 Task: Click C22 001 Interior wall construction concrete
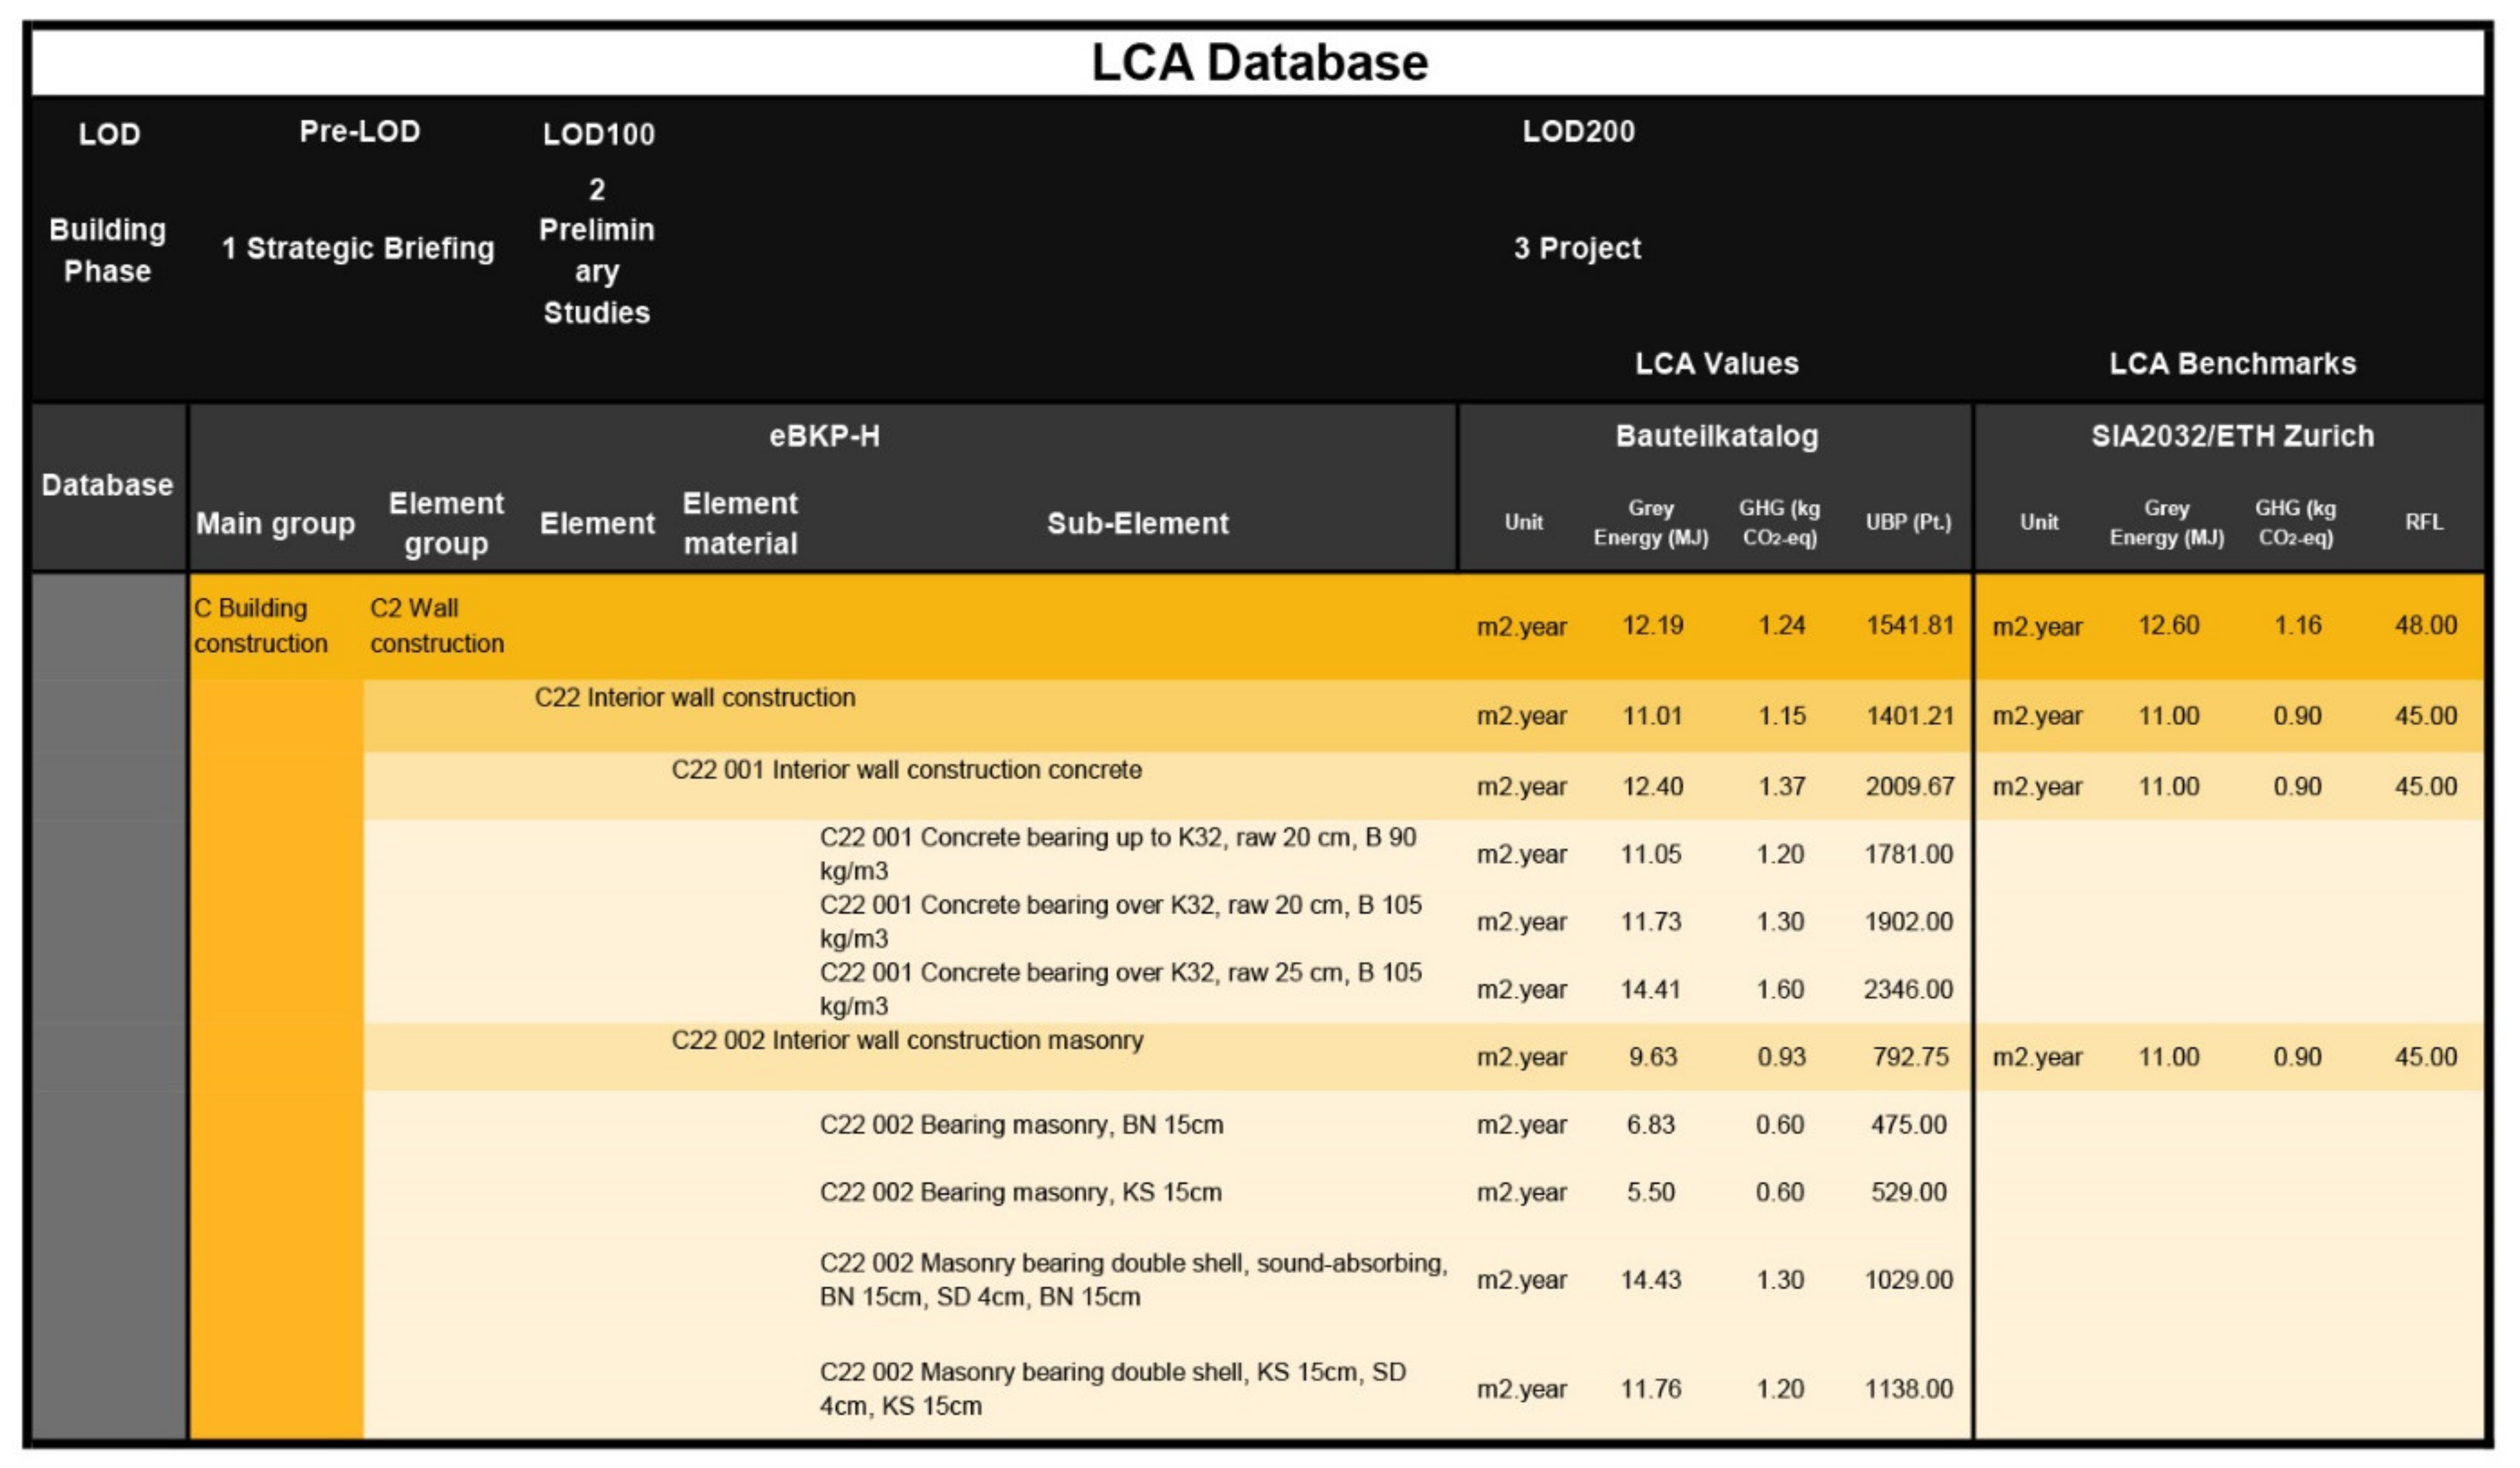(906, 770)
